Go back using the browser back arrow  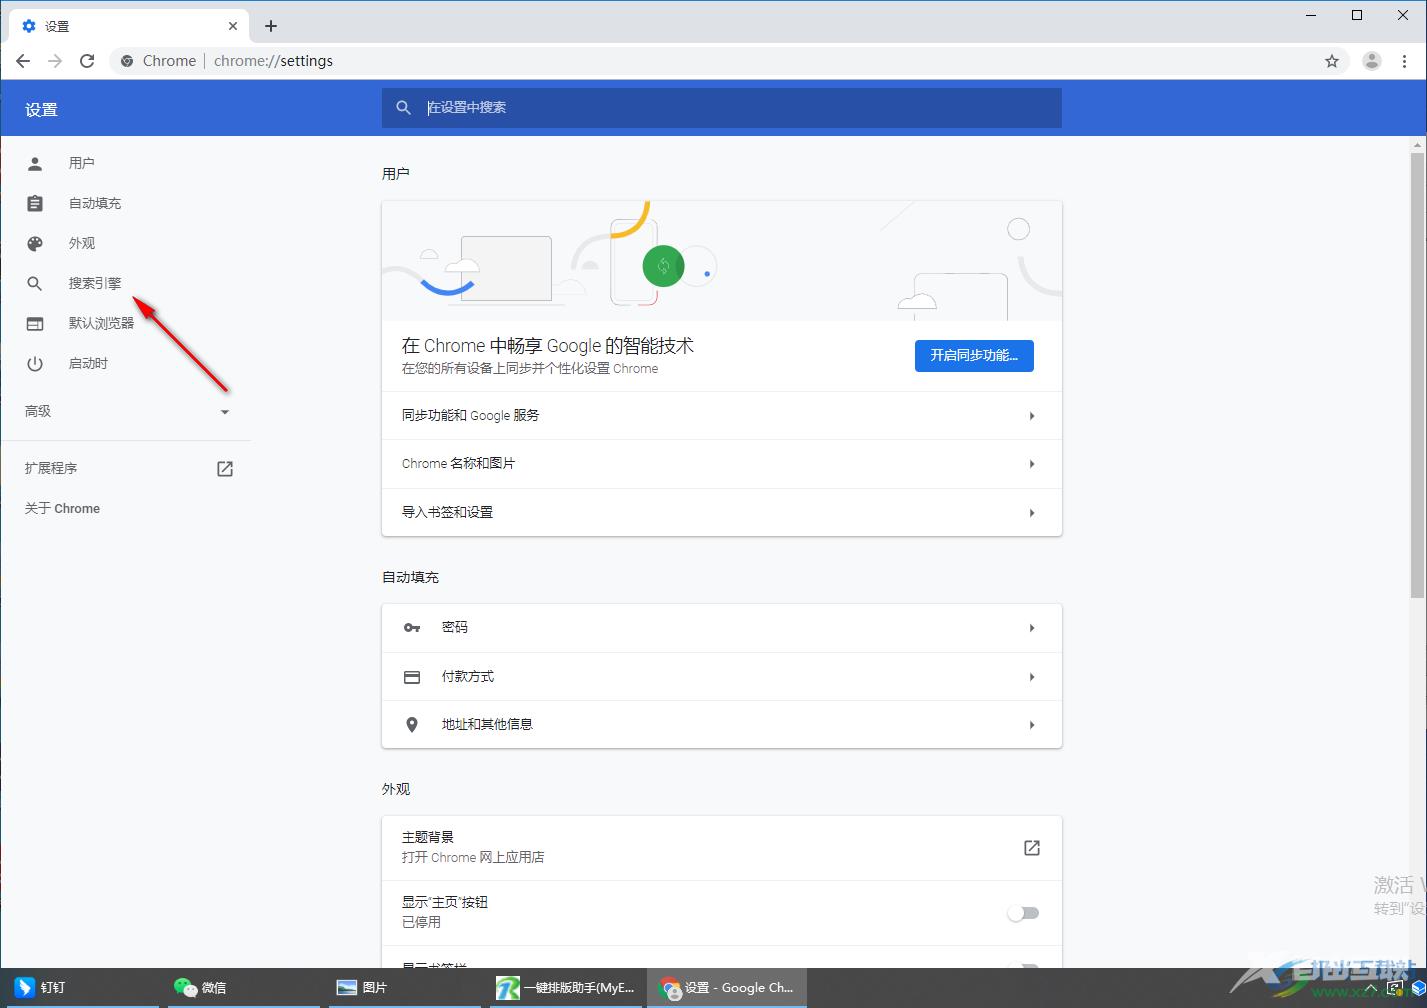pos(23,61)
